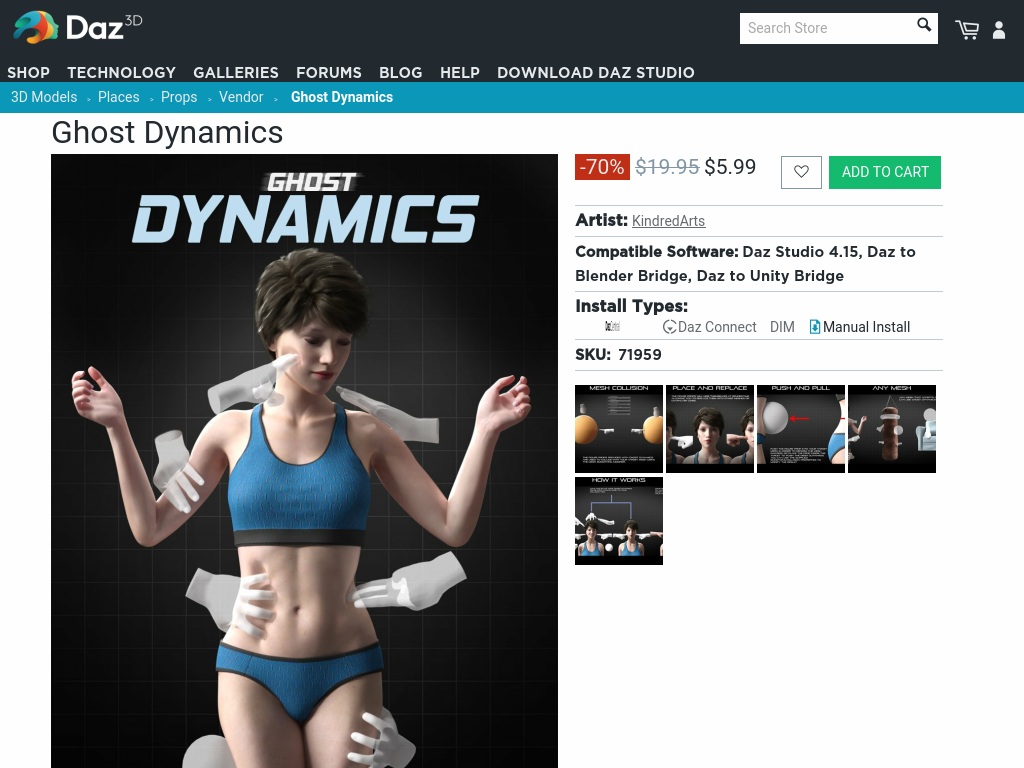Click Daz Connect text label

[717, 327]
